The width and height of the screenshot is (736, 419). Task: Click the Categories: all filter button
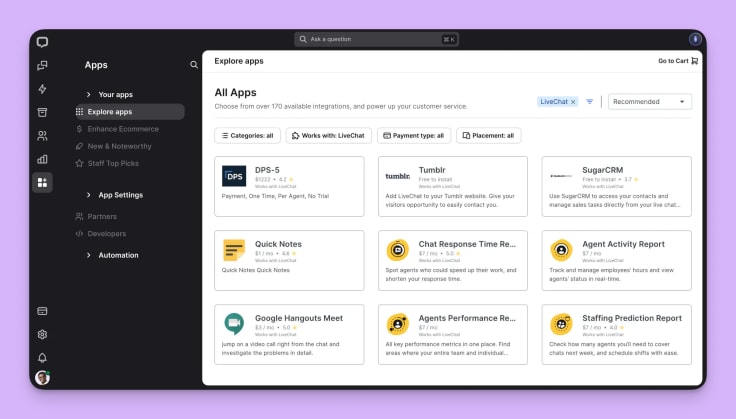point(247,135)
